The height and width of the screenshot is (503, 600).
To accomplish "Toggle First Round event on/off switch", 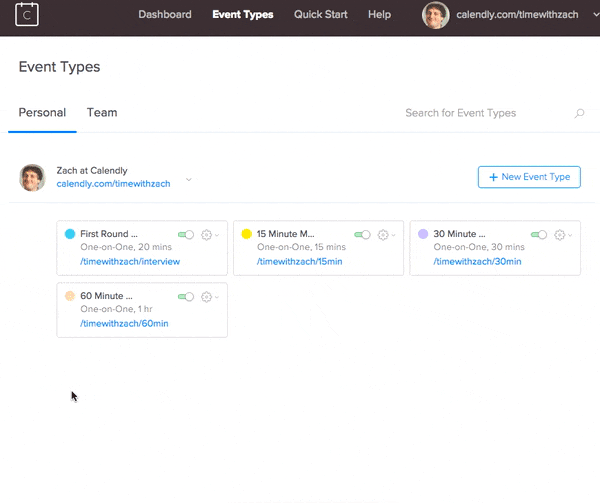I will (x=186, y=234).
